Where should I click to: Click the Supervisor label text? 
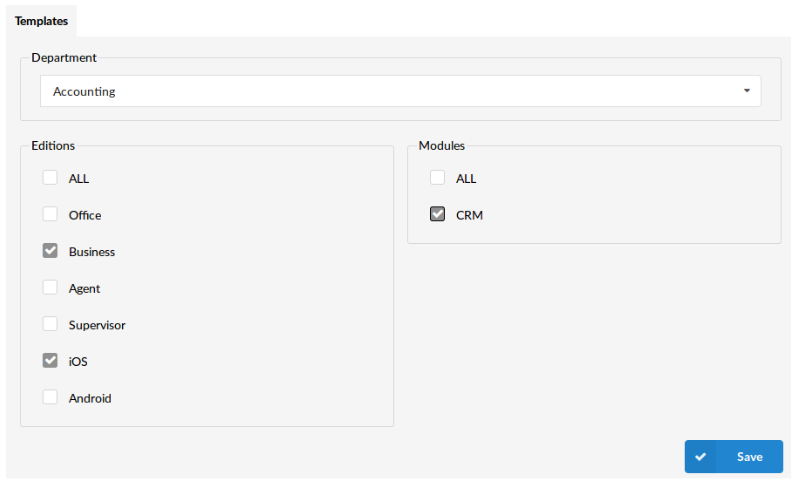(97, 325)
